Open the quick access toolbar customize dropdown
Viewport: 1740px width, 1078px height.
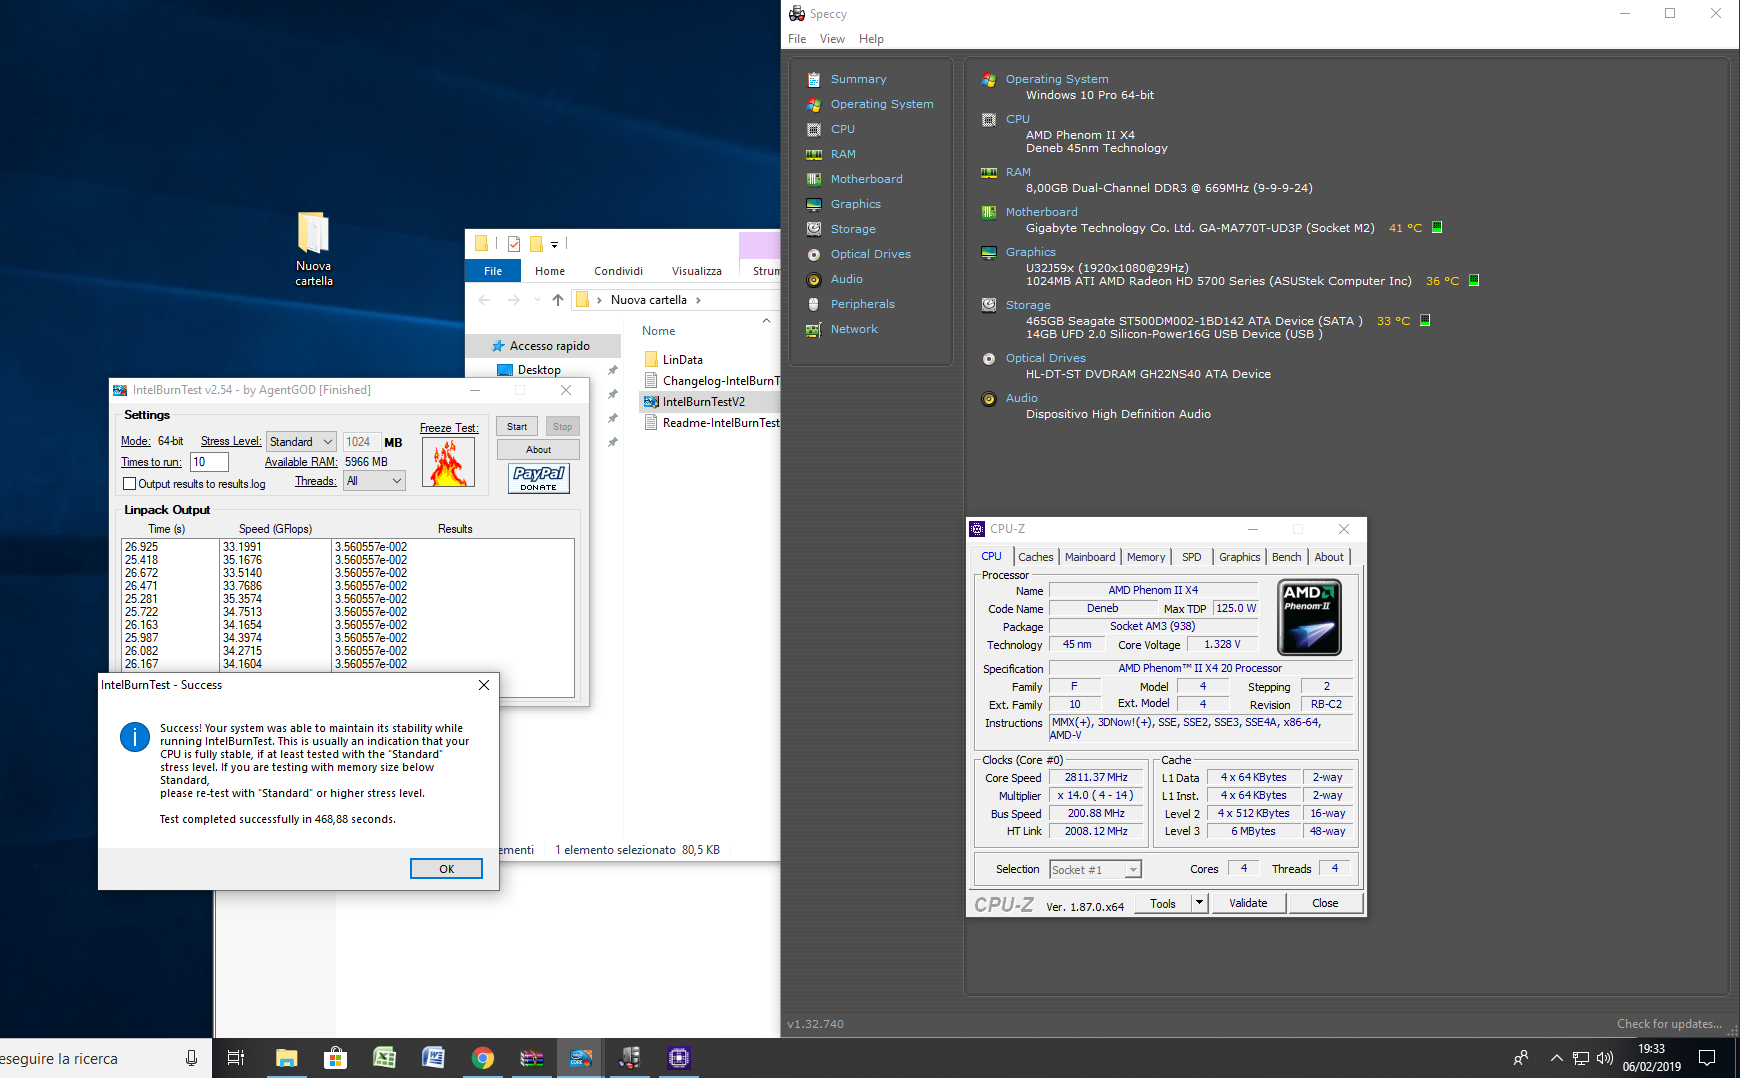(554, 244)
